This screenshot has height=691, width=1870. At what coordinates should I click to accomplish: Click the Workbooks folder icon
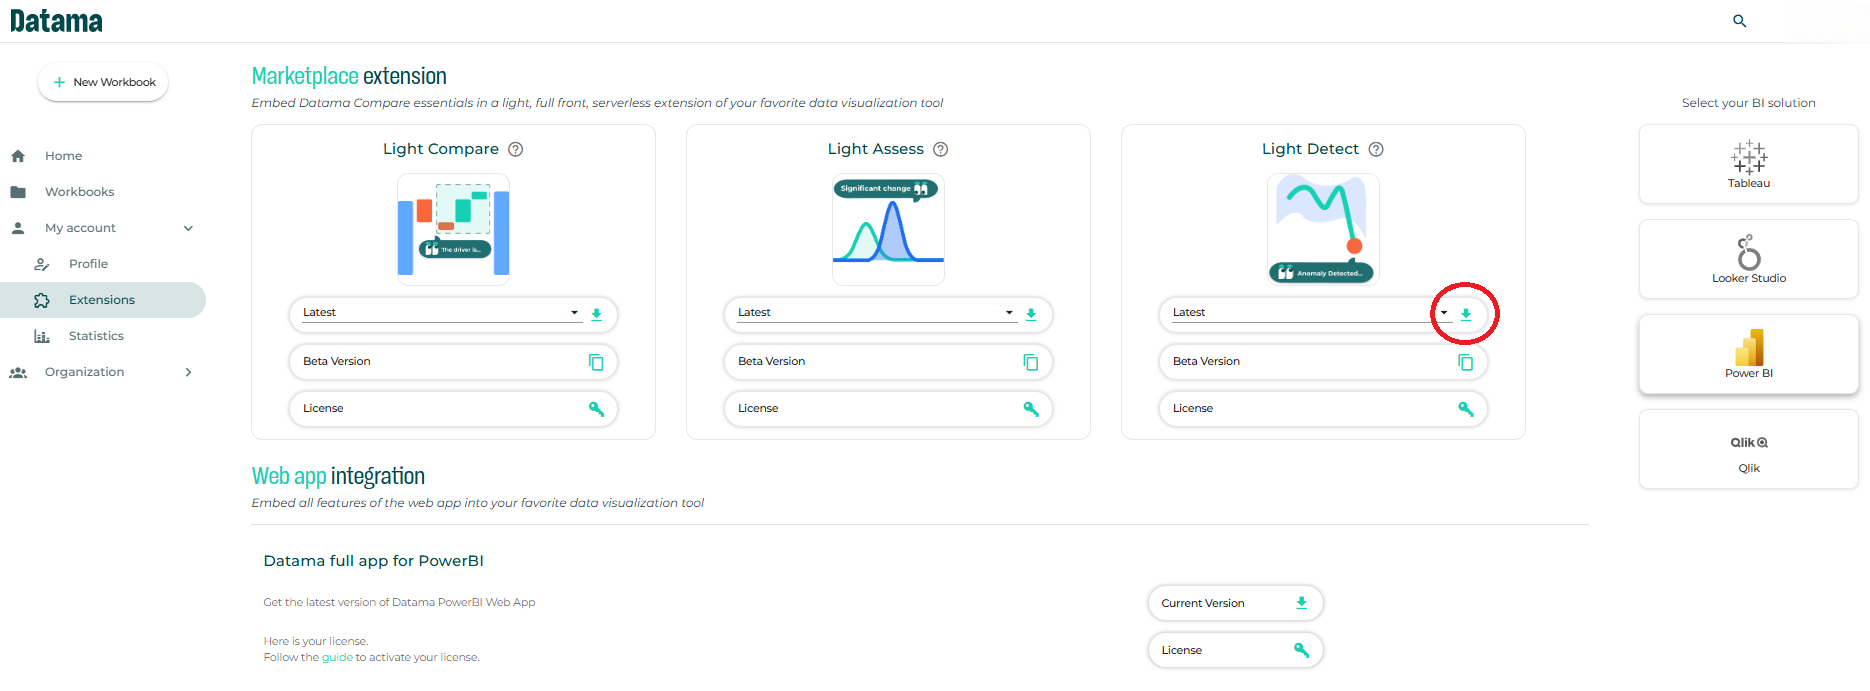click(18, 192)
